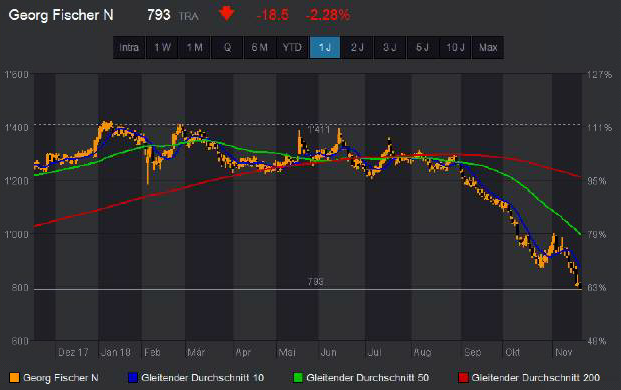Click the green Durchschnitt 50 swatch
The height and width of the screenshot is (390, 621).
(298, 378)
